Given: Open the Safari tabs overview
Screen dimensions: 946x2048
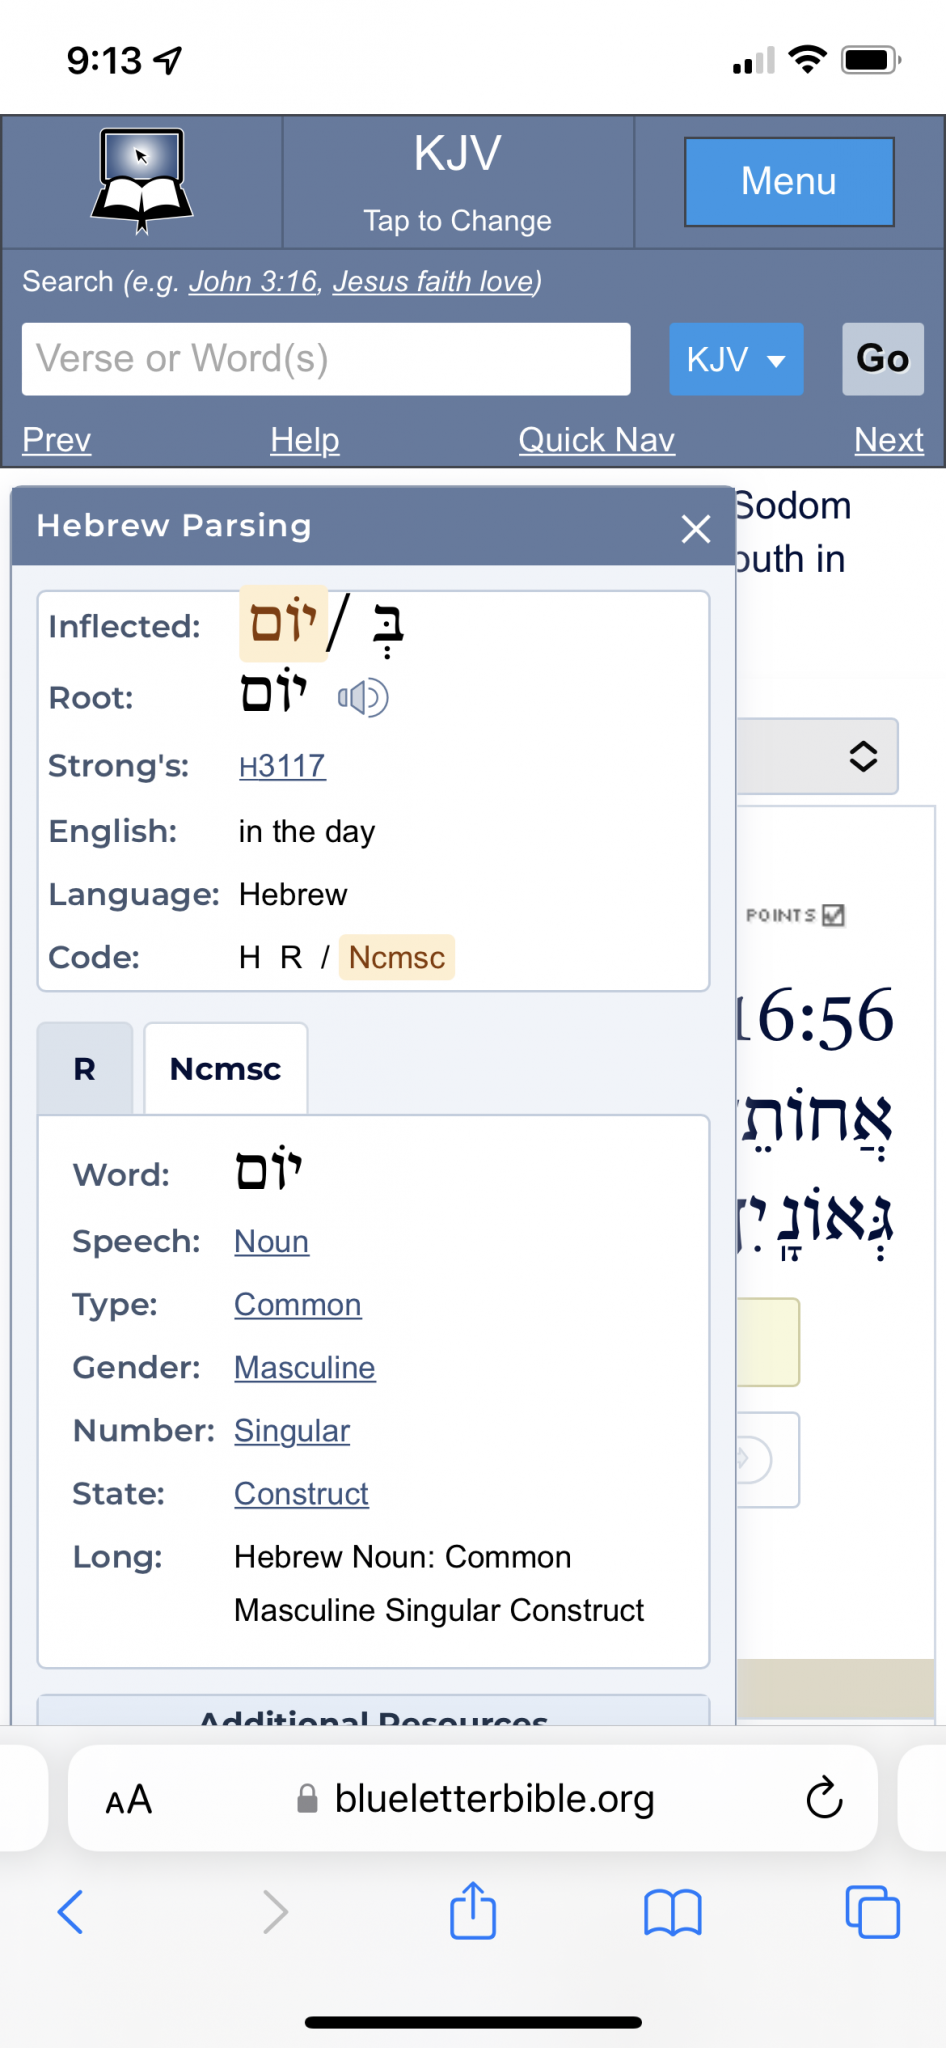Looking at the screenshot, I should pyautogui.click(x=872, y=1911).
